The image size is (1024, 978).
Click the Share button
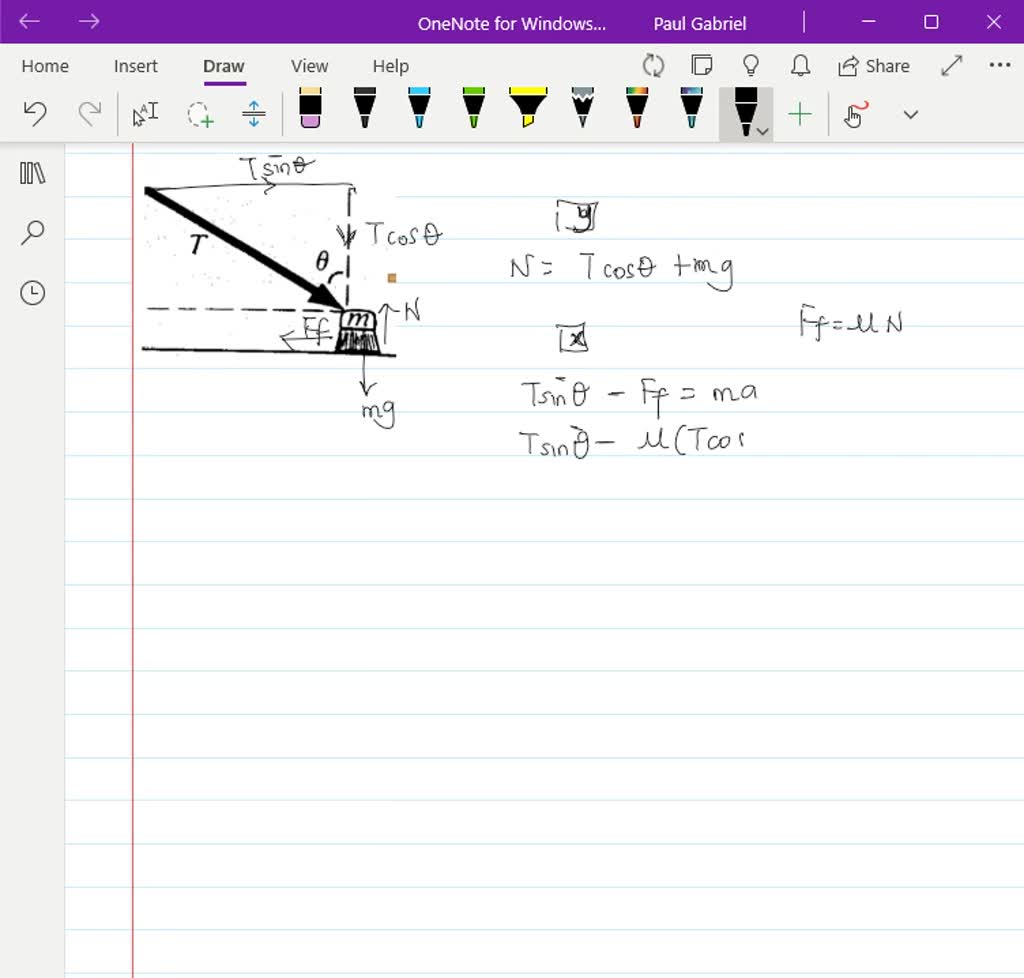[875, 65]
